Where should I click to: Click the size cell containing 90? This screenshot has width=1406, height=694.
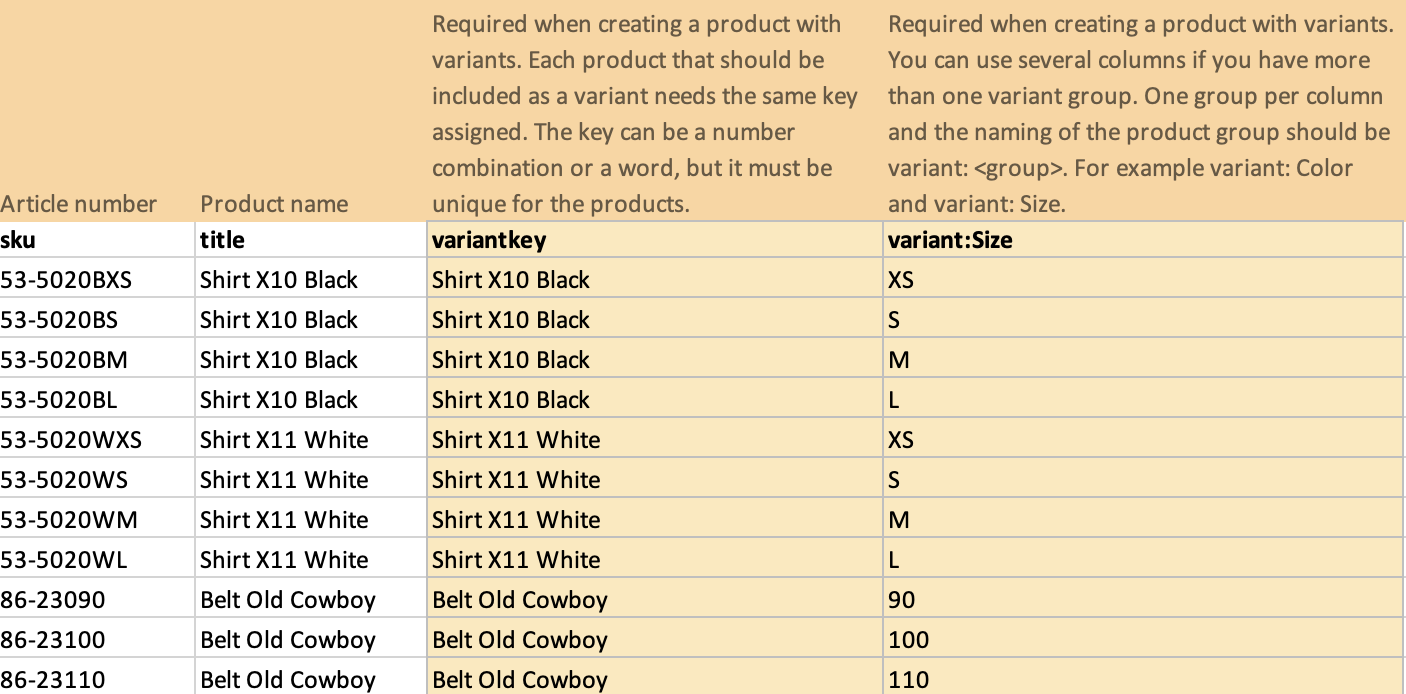tap(1144, 599)
